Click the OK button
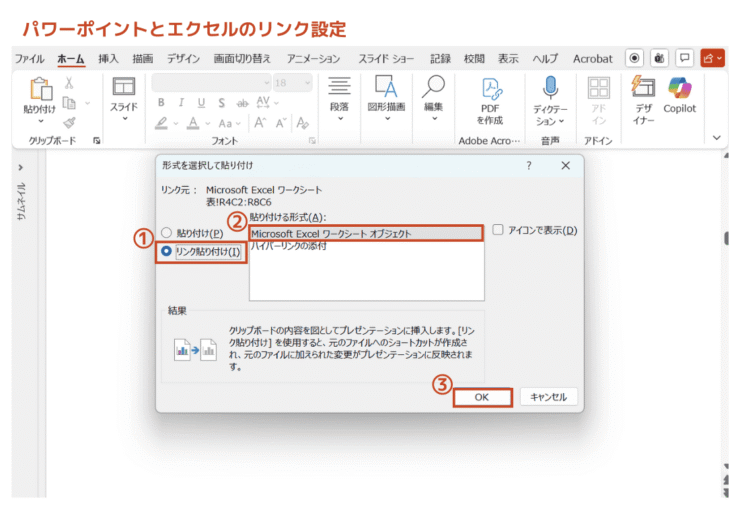 point(482,397)
